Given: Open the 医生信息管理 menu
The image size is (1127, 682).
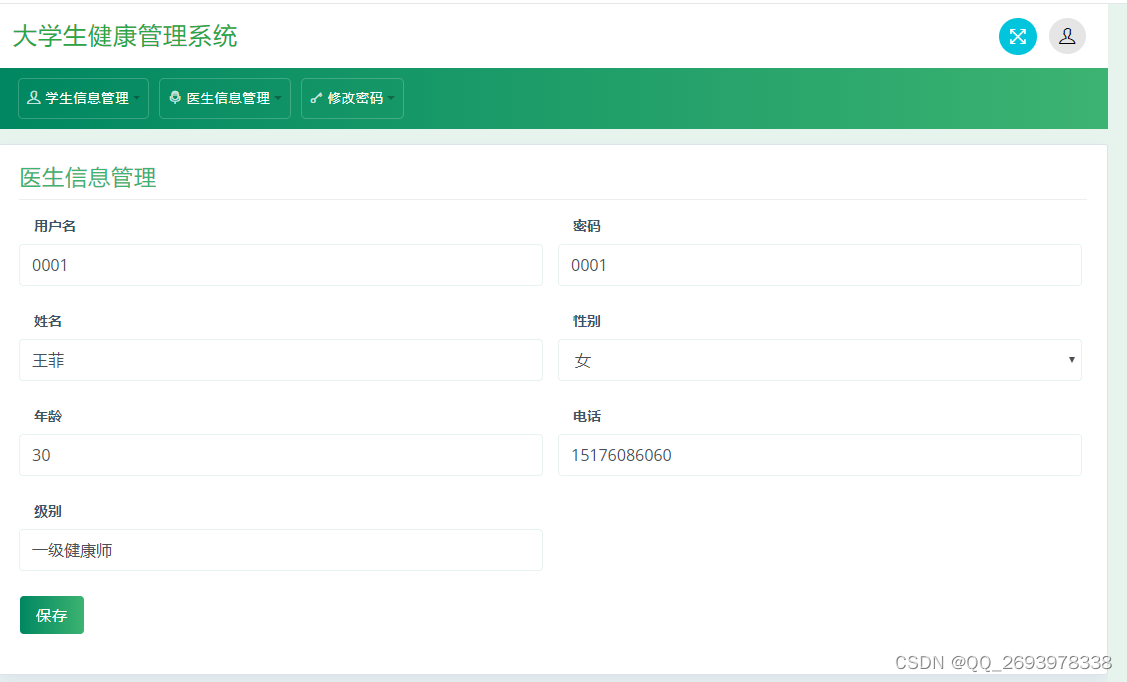Looking at the screenshot, I should coord(224,98).
